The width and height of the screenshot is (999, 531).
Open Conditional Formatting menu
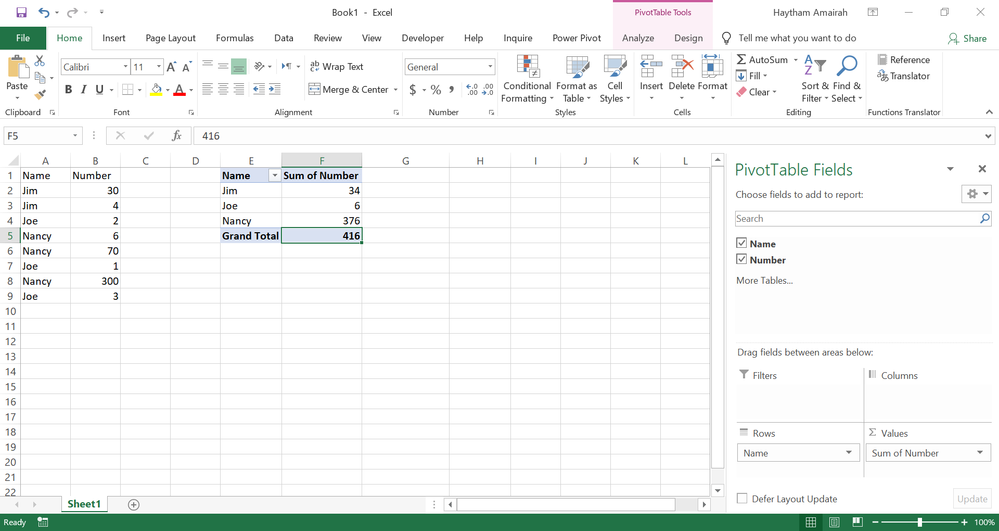(526, 80)
